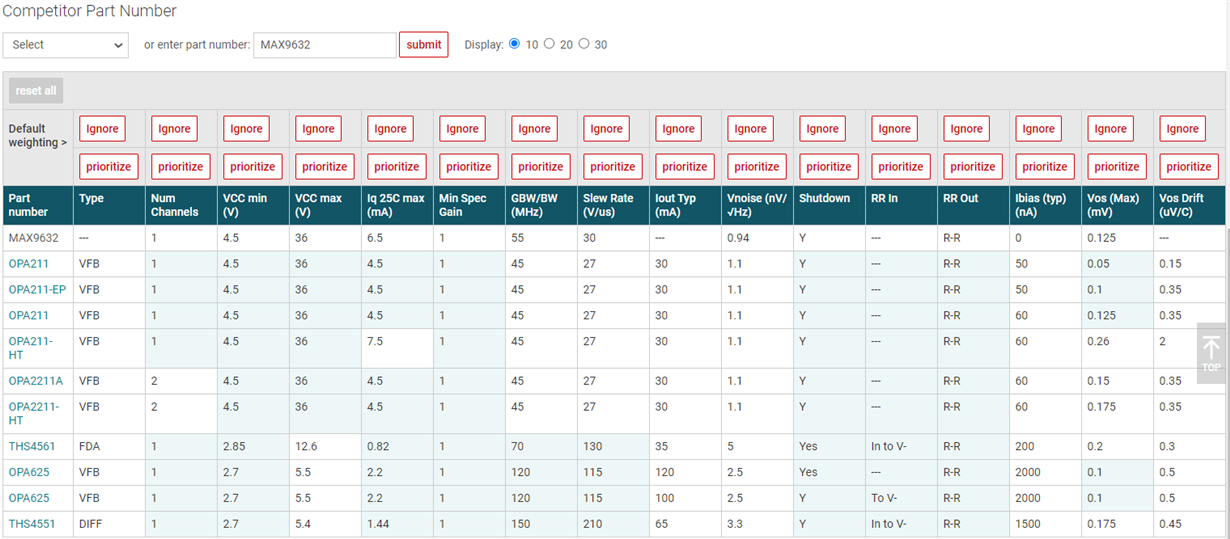Ignore the Vos (Max) column

pos(1110,129)
